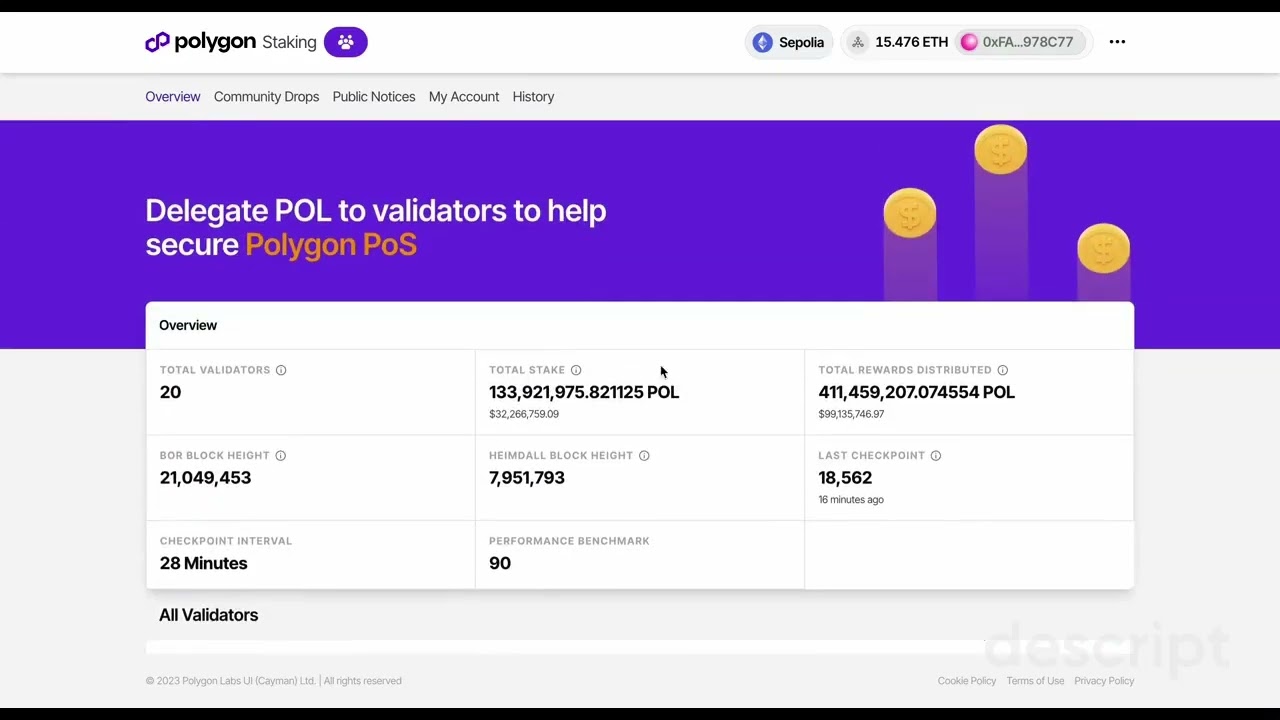Open the Sepolia network selector
Image resolution: width=1280 pixels, height=720 pixels.
point(789,42)
